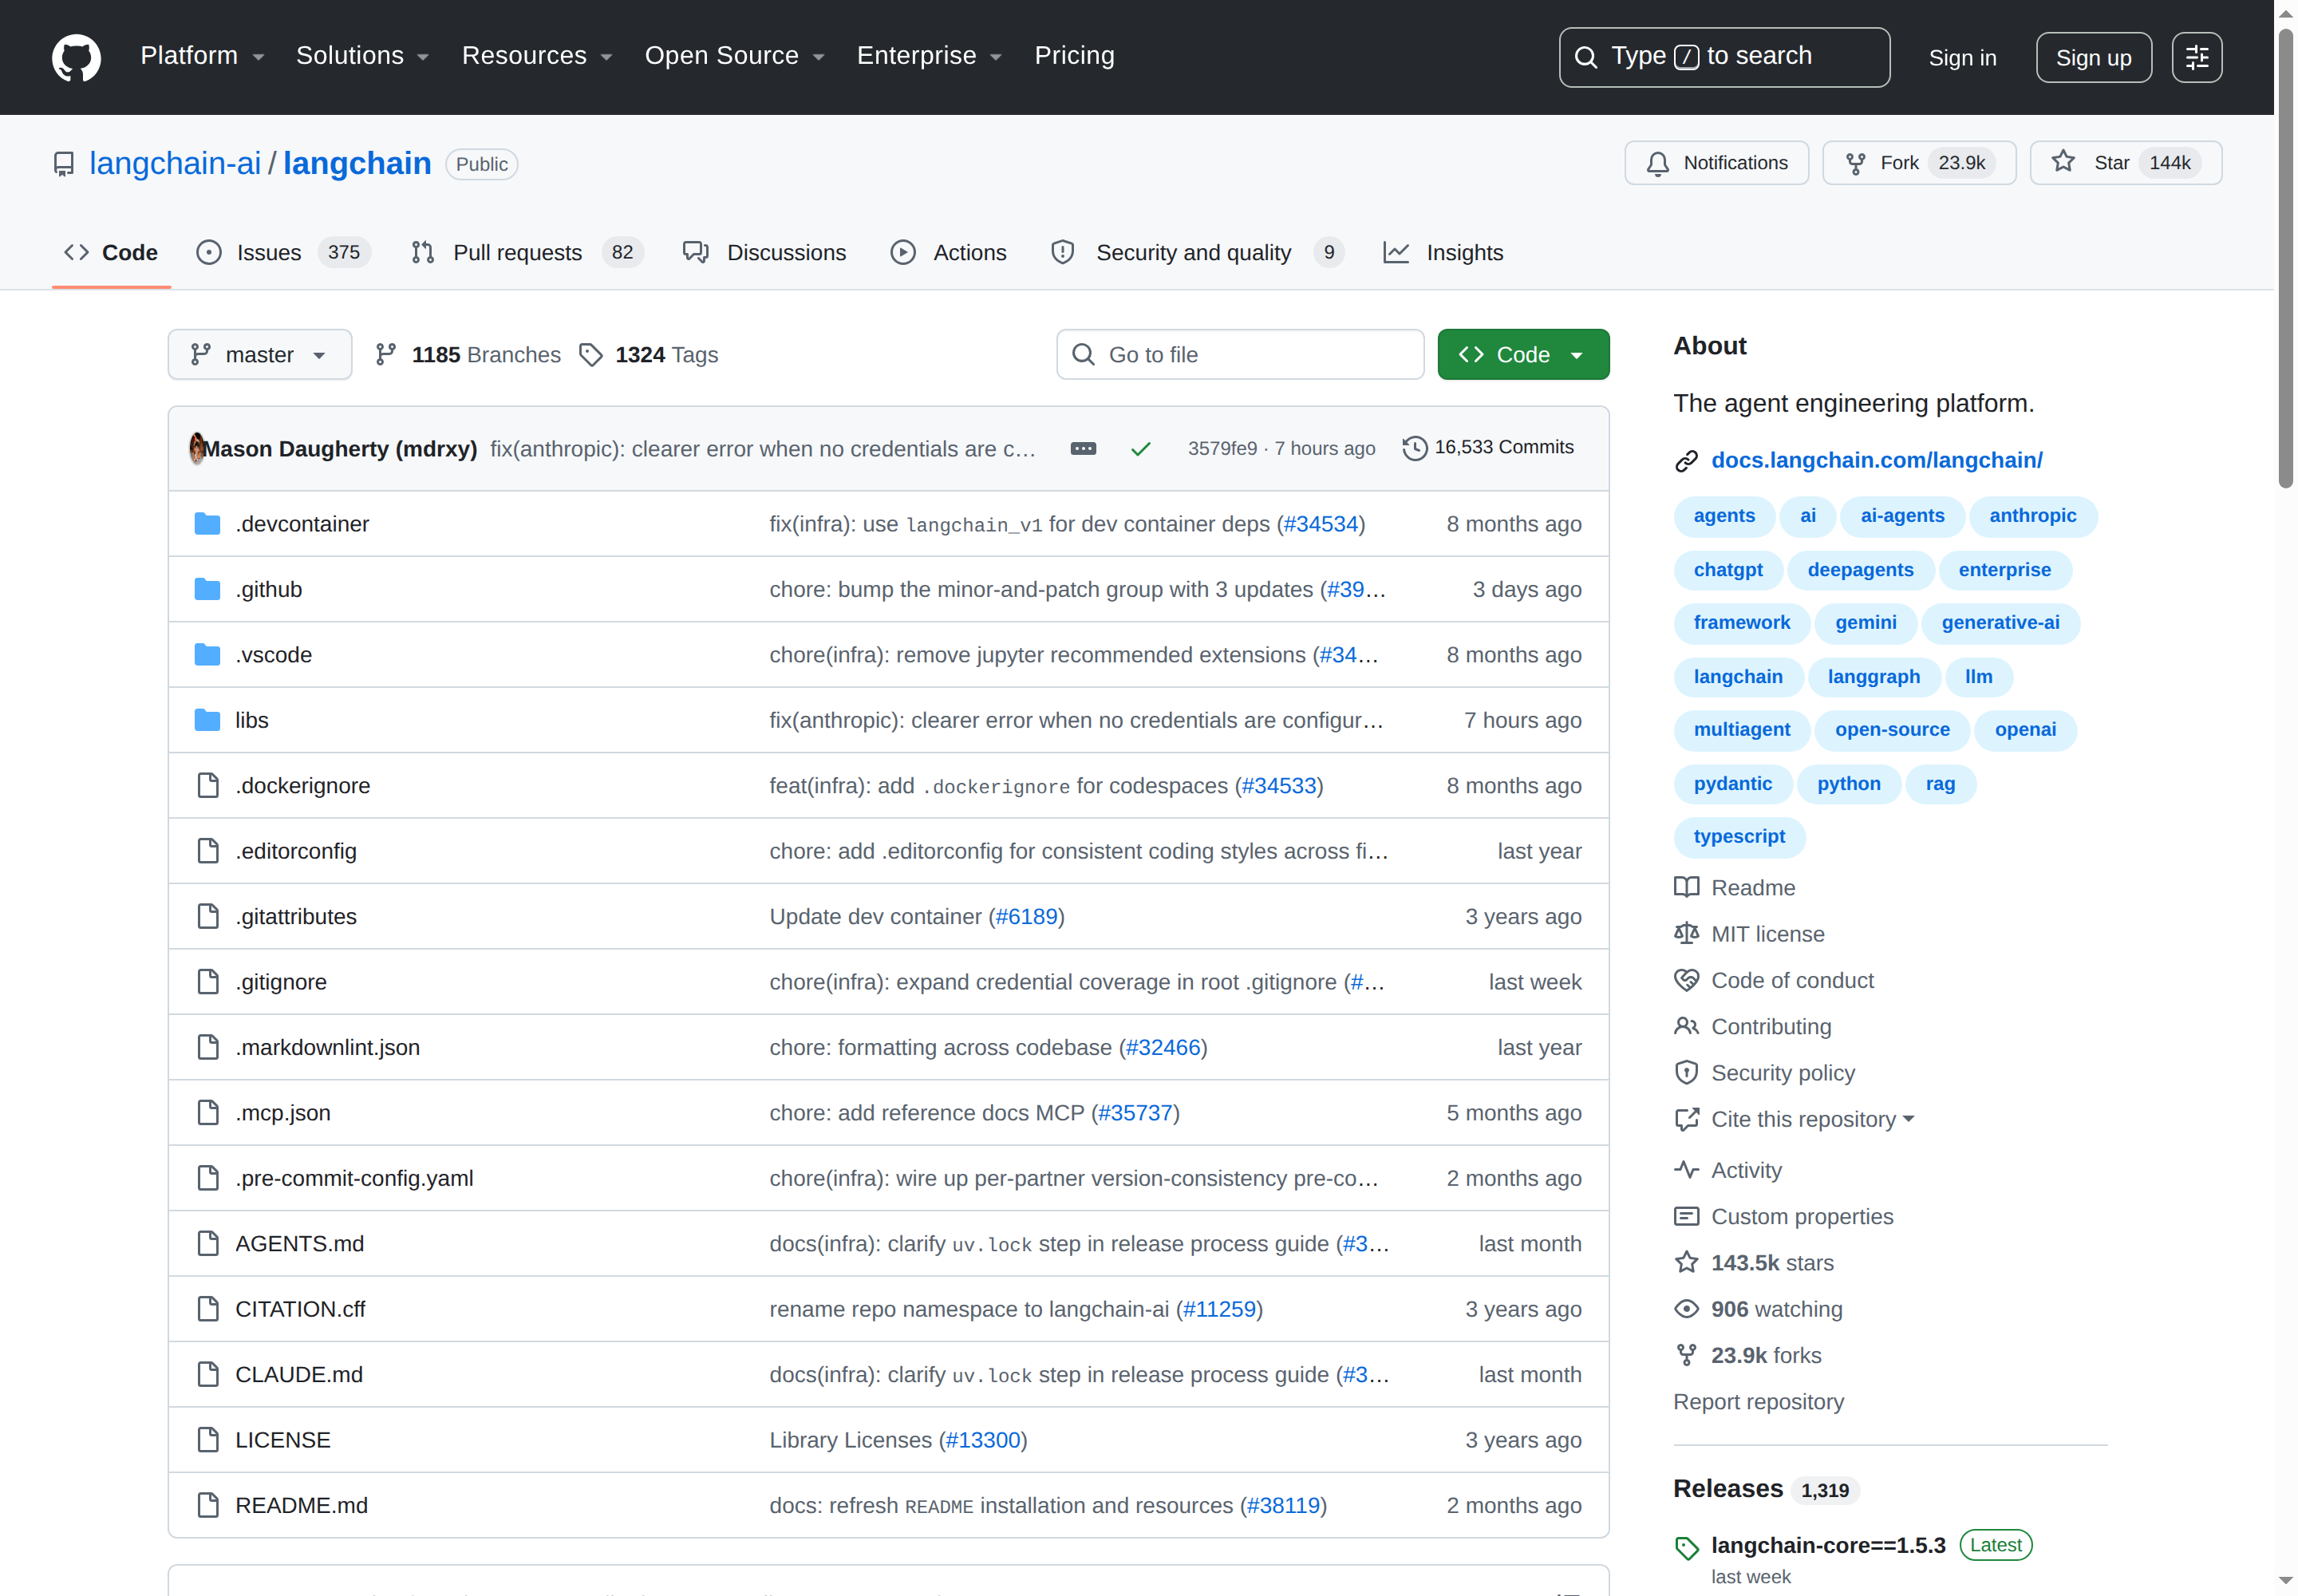Click the Go to file search field
Screen dimensions: 2298x1596
coord(1240,355)
